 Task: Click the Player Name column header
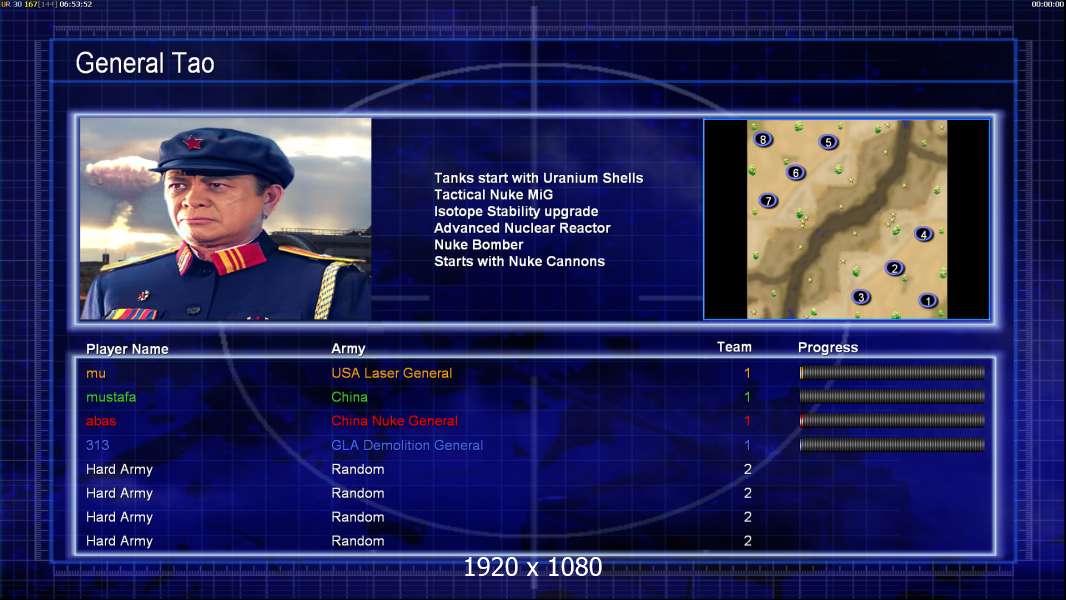click(127, 349)
